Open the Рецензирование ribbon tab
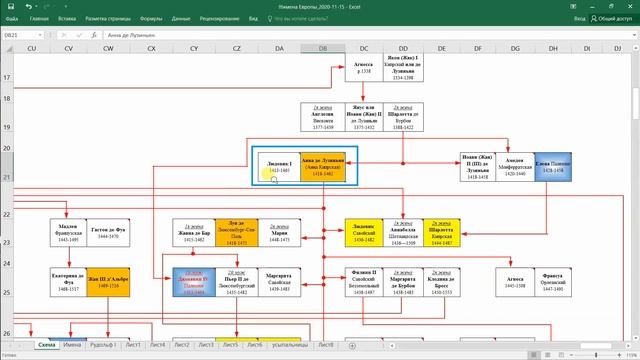 pos(219,19)
